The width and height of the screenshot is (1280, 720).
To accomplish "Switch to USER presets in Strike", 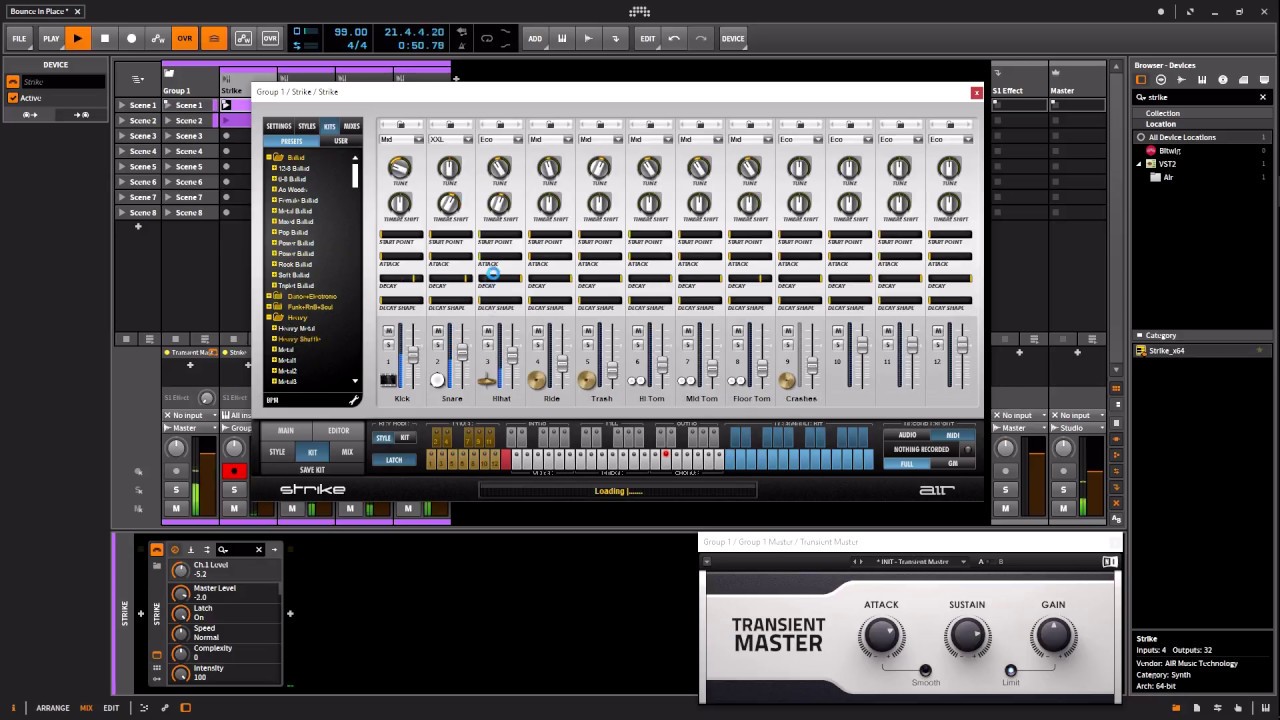I will [341, 141].
